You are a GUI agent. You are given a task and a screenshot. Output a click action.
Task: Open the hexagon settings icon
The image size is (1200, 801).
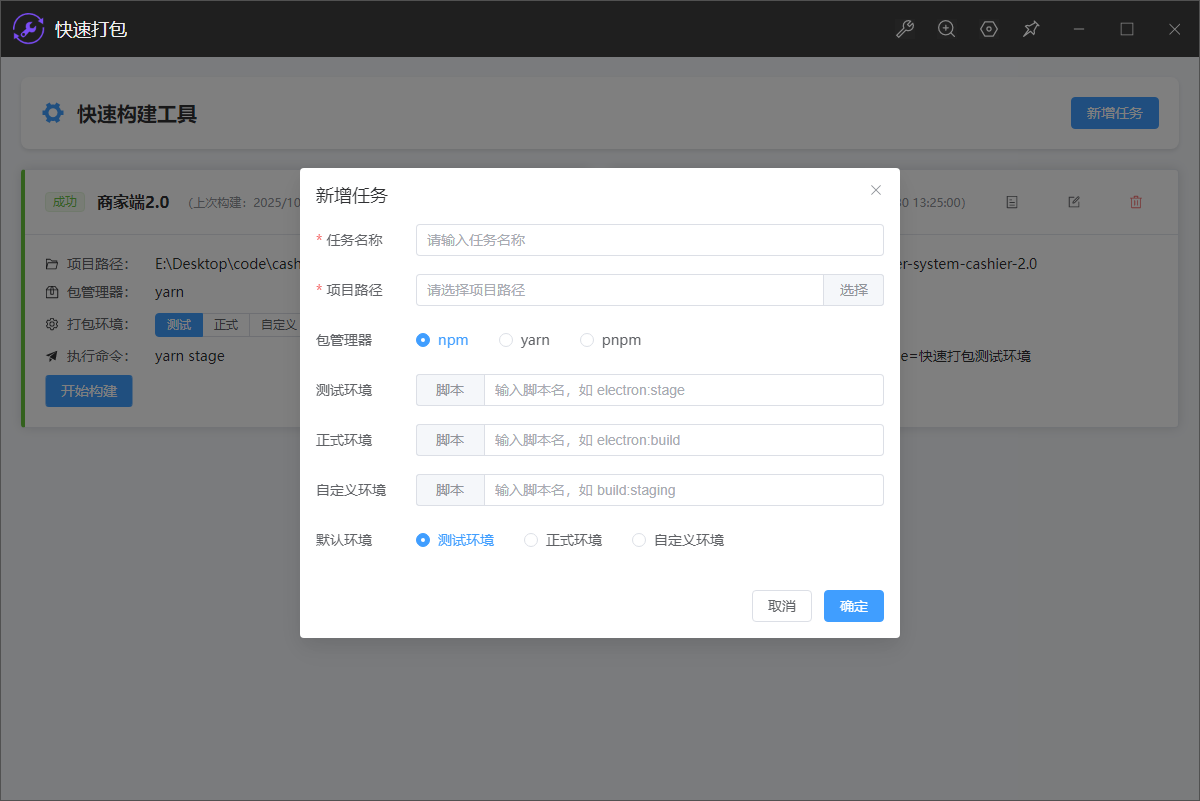(989, 29)
